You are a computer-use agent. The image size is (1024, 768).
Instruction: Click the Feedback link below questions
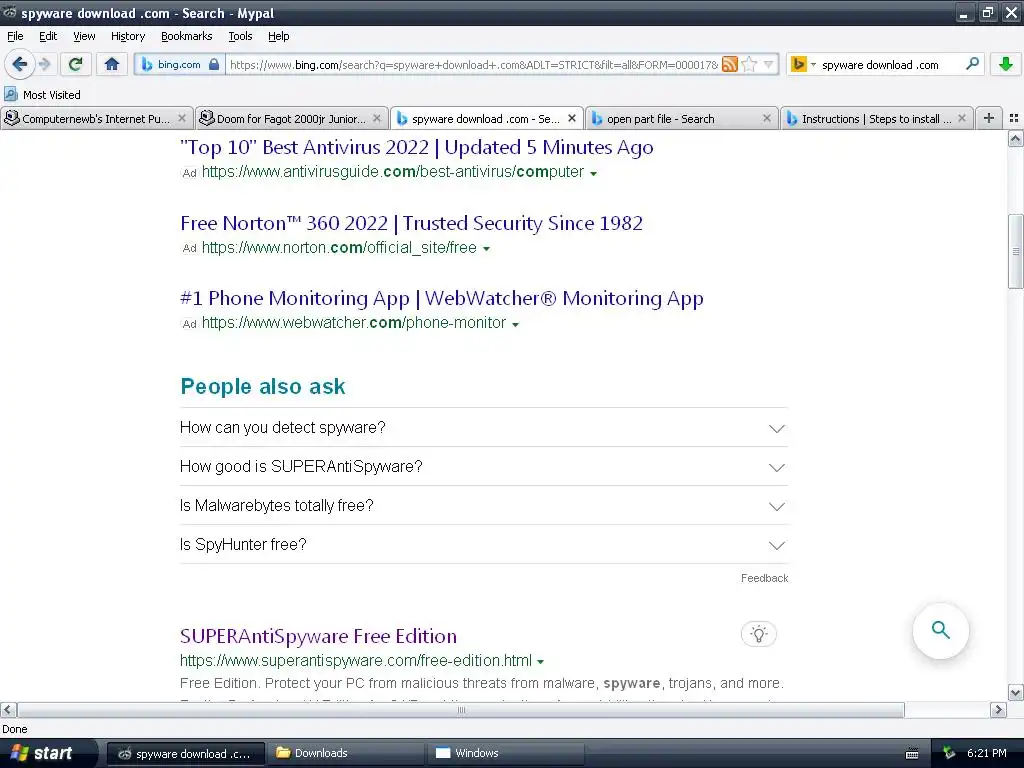pos(764,578)
